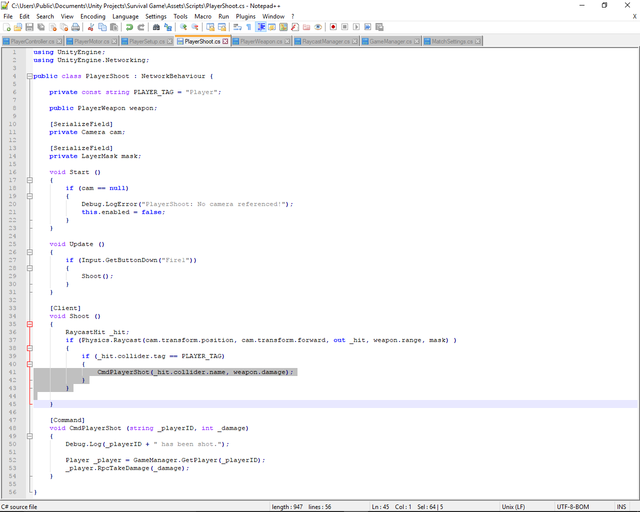Toggle synchronized vertical scrolling
640x512 pixels.
[x=210, y=27]
